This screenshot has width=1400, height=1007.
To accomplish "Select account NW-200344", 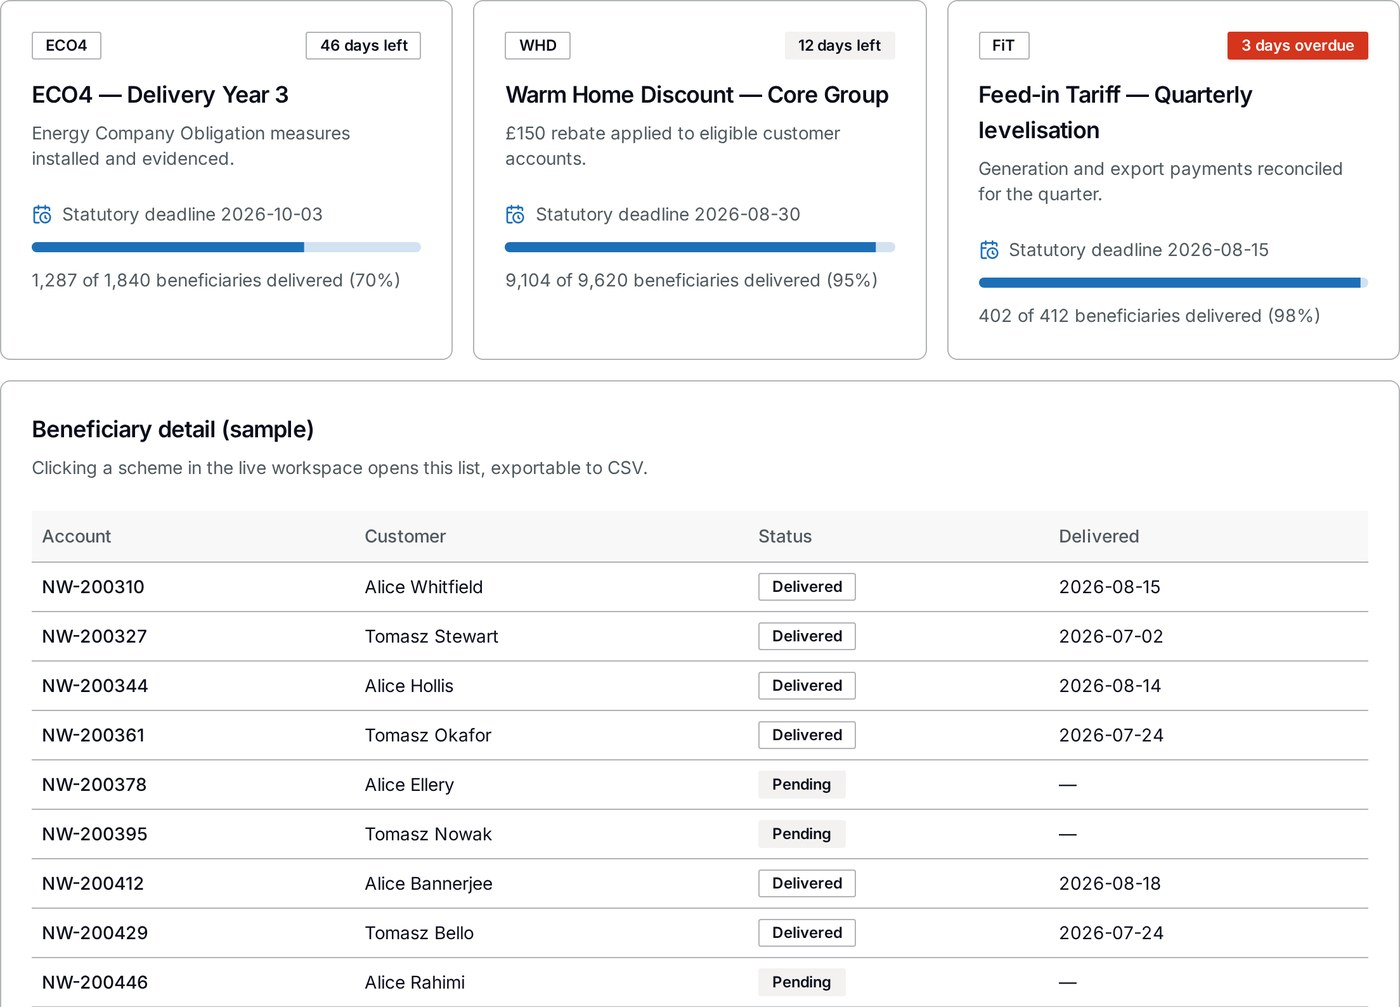I will point(95,686).
